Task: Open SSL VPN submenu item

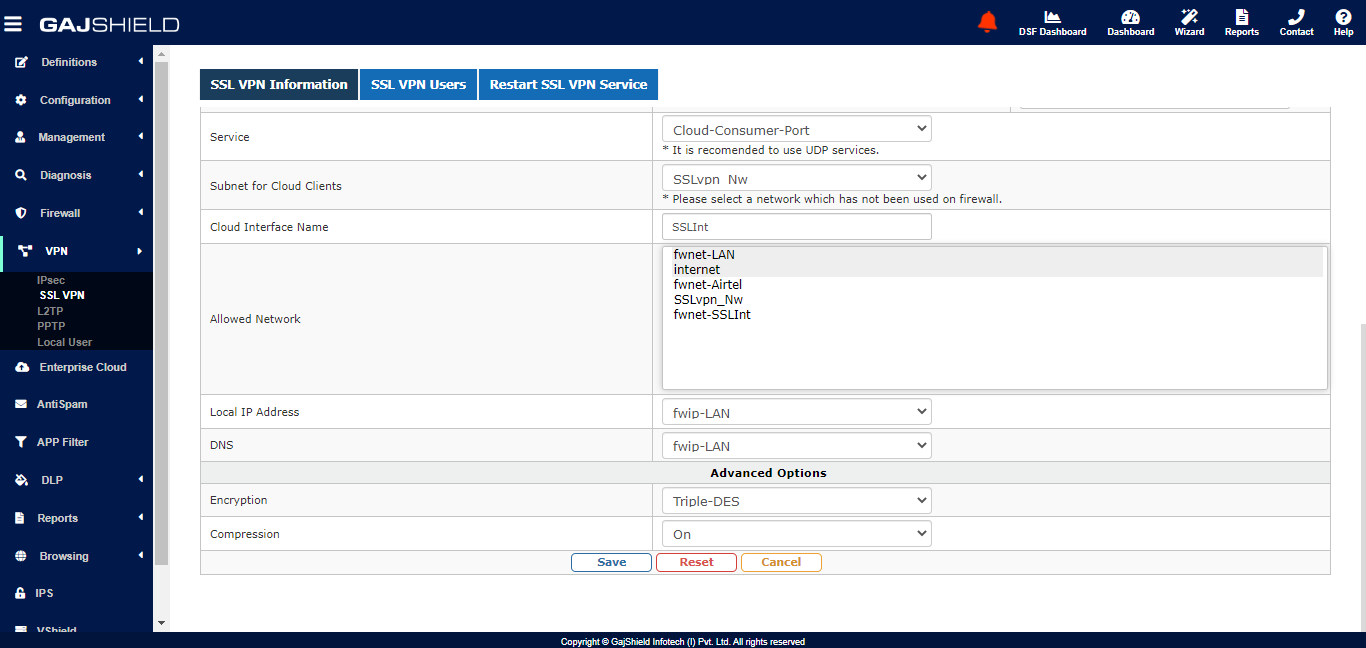Action: click(62, 295)
